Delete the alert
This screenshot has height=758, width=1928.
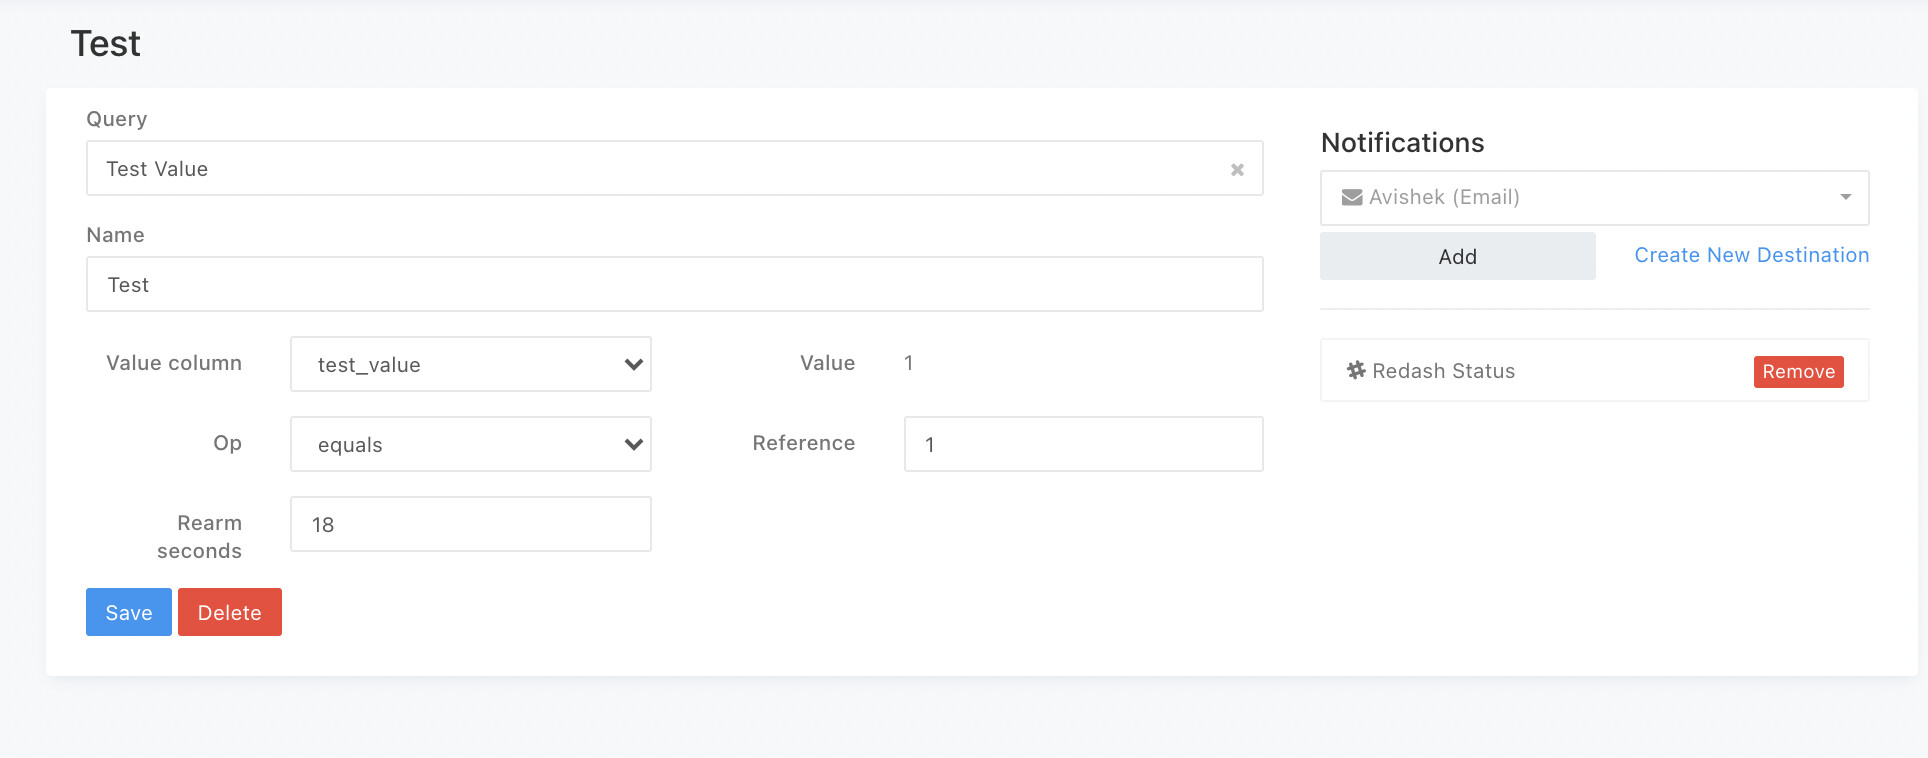[230, 612]
